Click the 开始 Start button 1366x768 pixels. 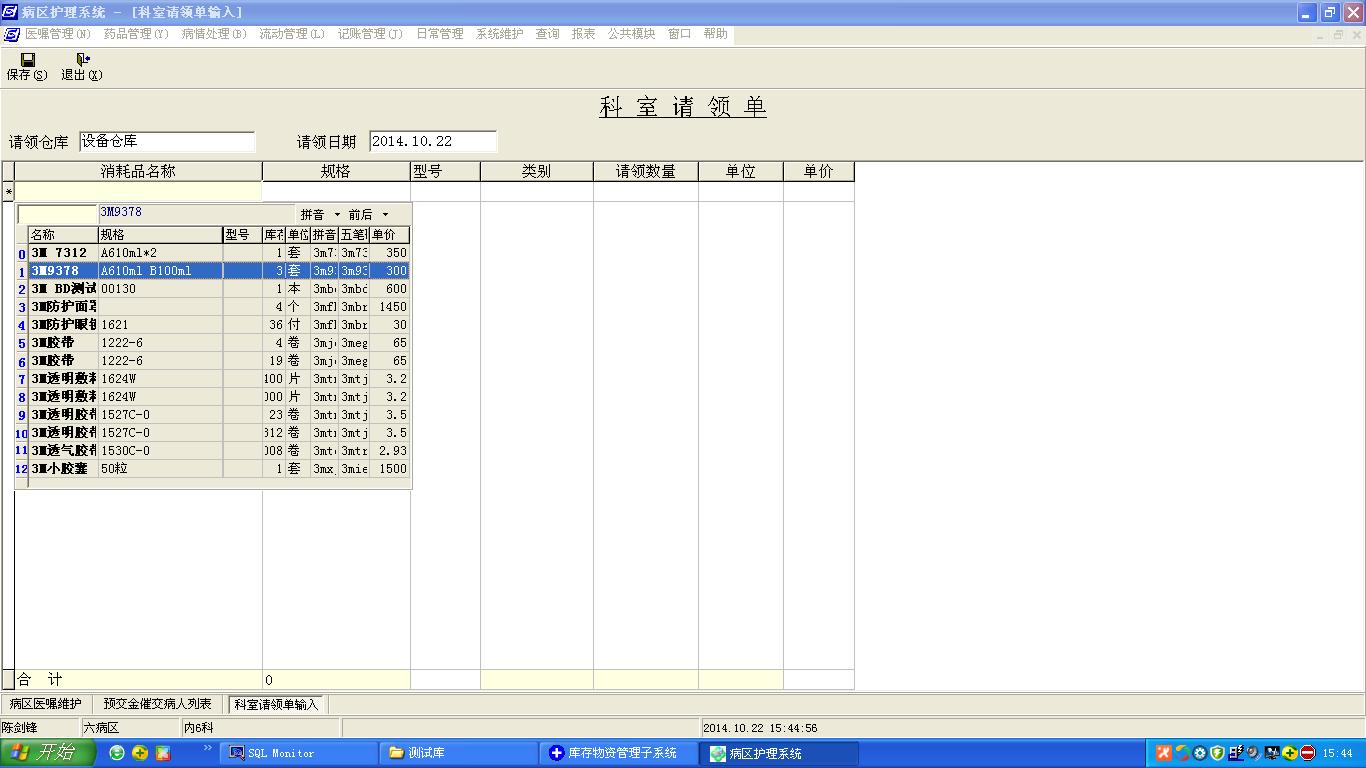pyautogui.click(x=48, y=753)
